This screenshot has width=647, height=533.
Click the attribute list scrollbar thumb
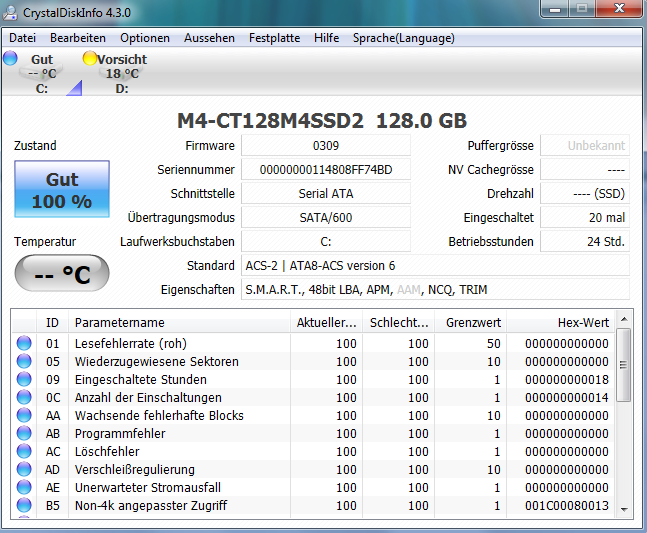(624, 365)
